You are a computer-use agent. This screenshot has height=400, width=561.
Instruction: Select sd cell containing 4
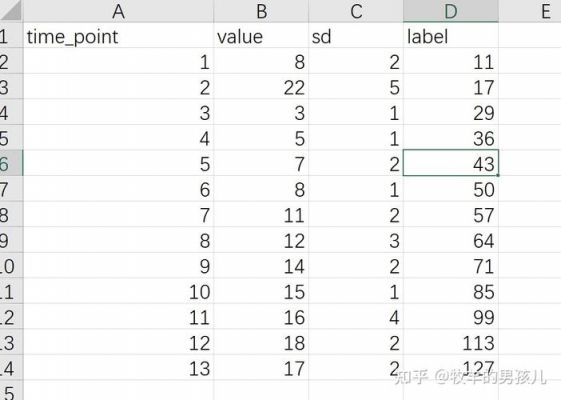356,317
